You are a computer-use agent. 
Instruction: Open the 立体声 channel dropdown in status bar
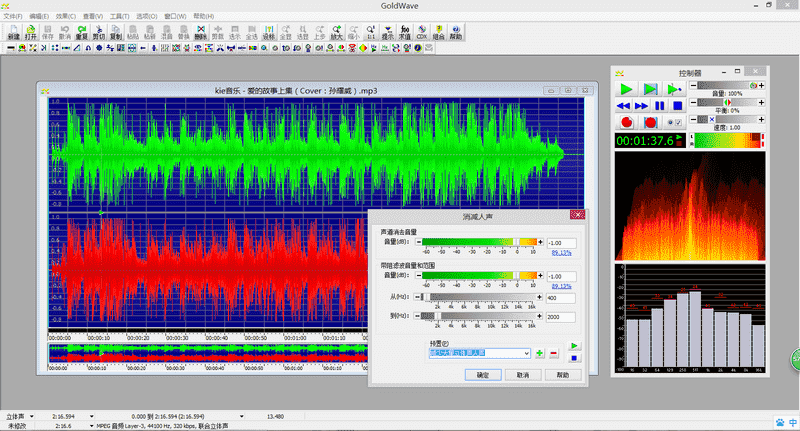tap(31, 416)
